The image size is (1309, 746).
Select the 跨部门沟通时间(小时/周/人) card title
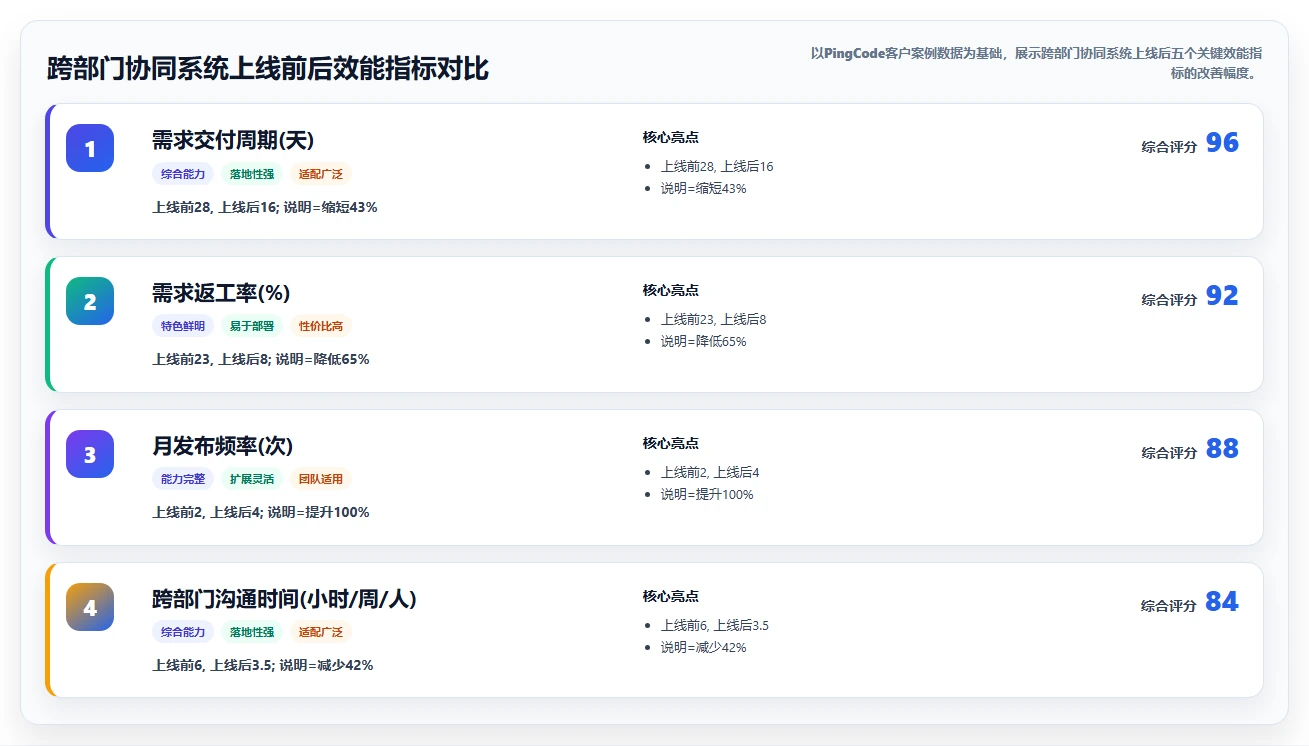click(284, 599)
